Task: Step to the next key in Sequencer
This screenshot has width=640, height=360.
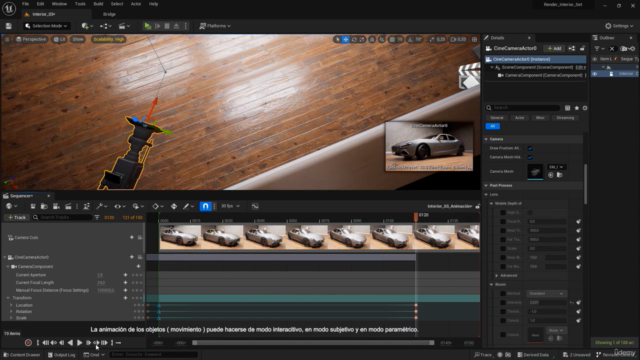Action: pos(97,343)
